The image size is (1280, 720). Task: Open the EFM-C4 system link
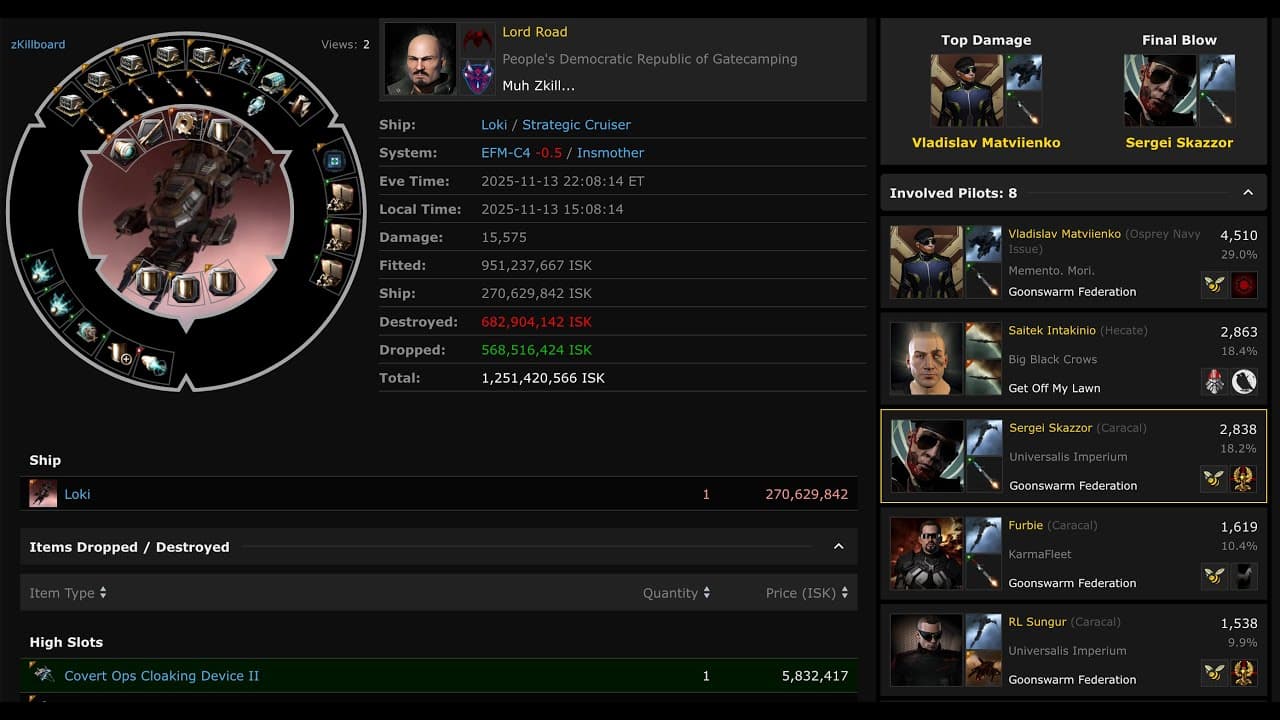505,153
